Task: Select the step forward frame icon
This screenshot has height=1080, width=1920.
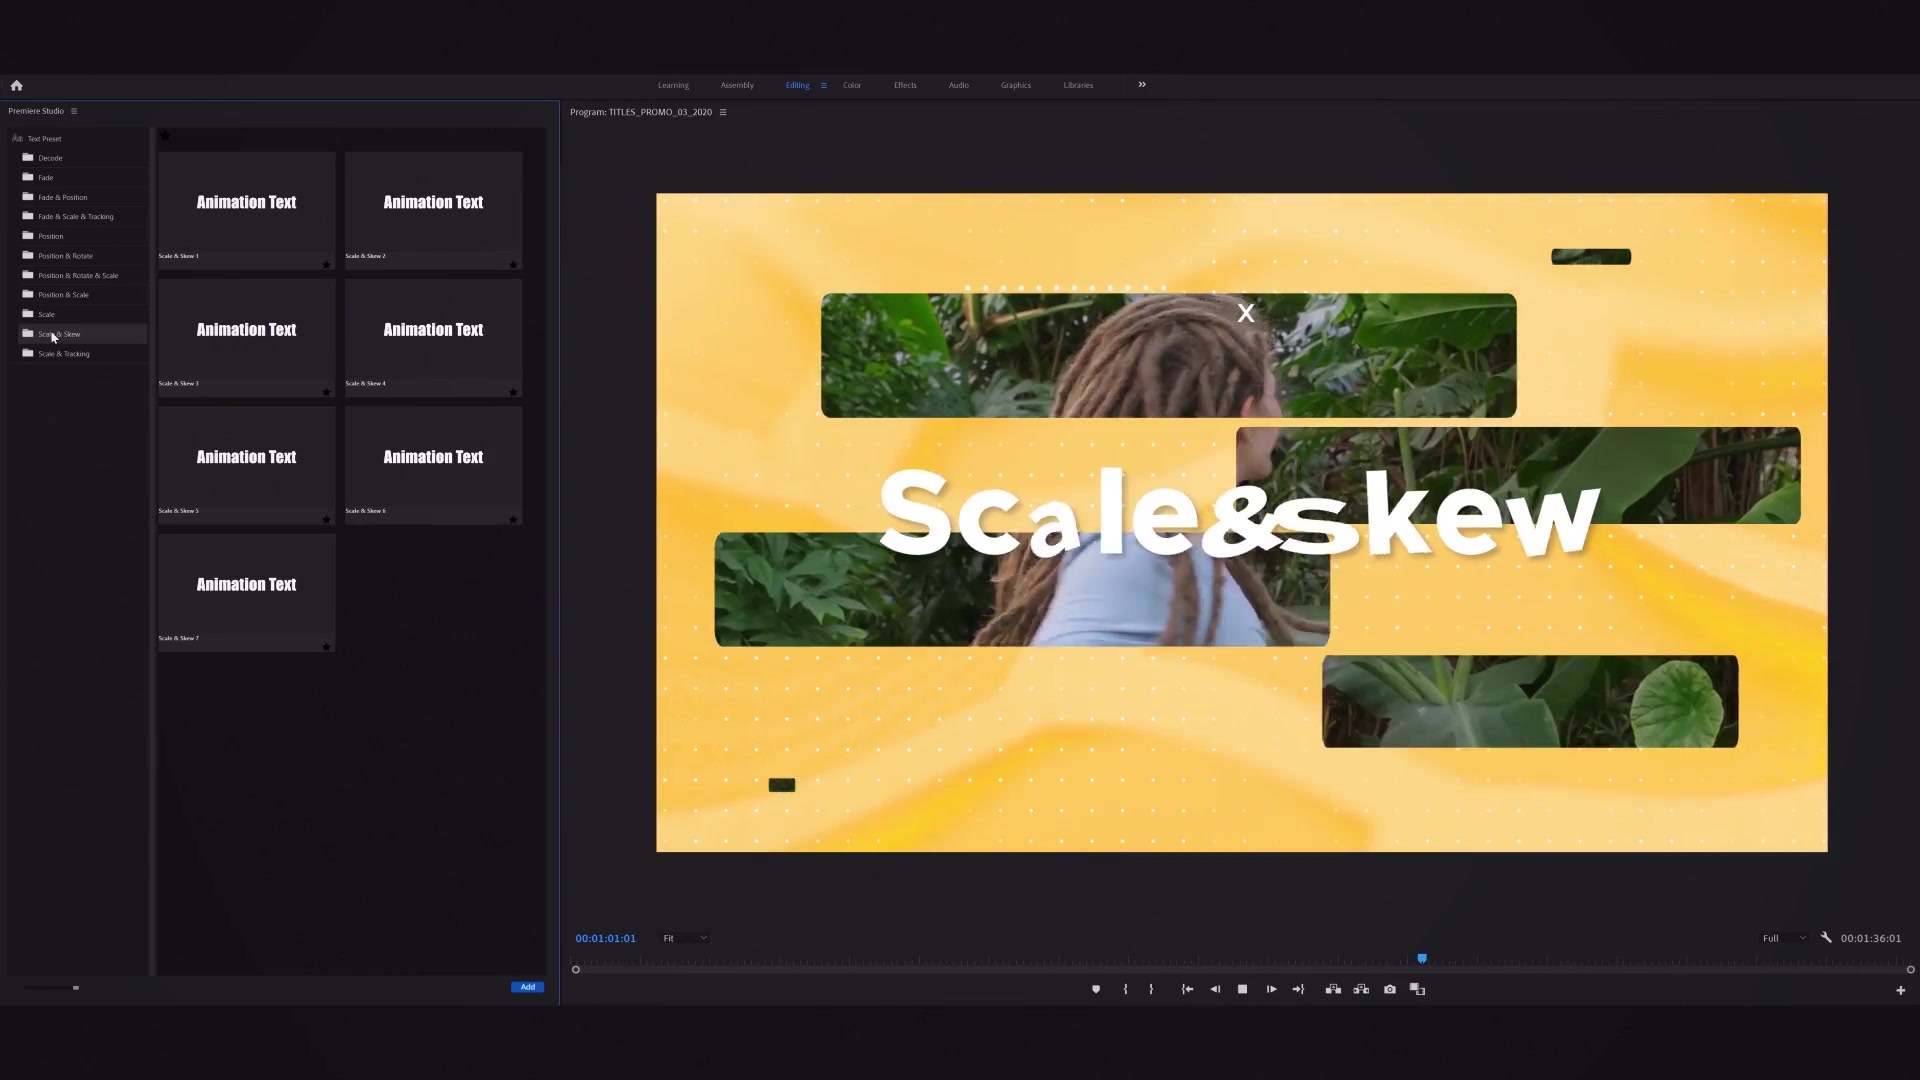Action: (1270, 989)
